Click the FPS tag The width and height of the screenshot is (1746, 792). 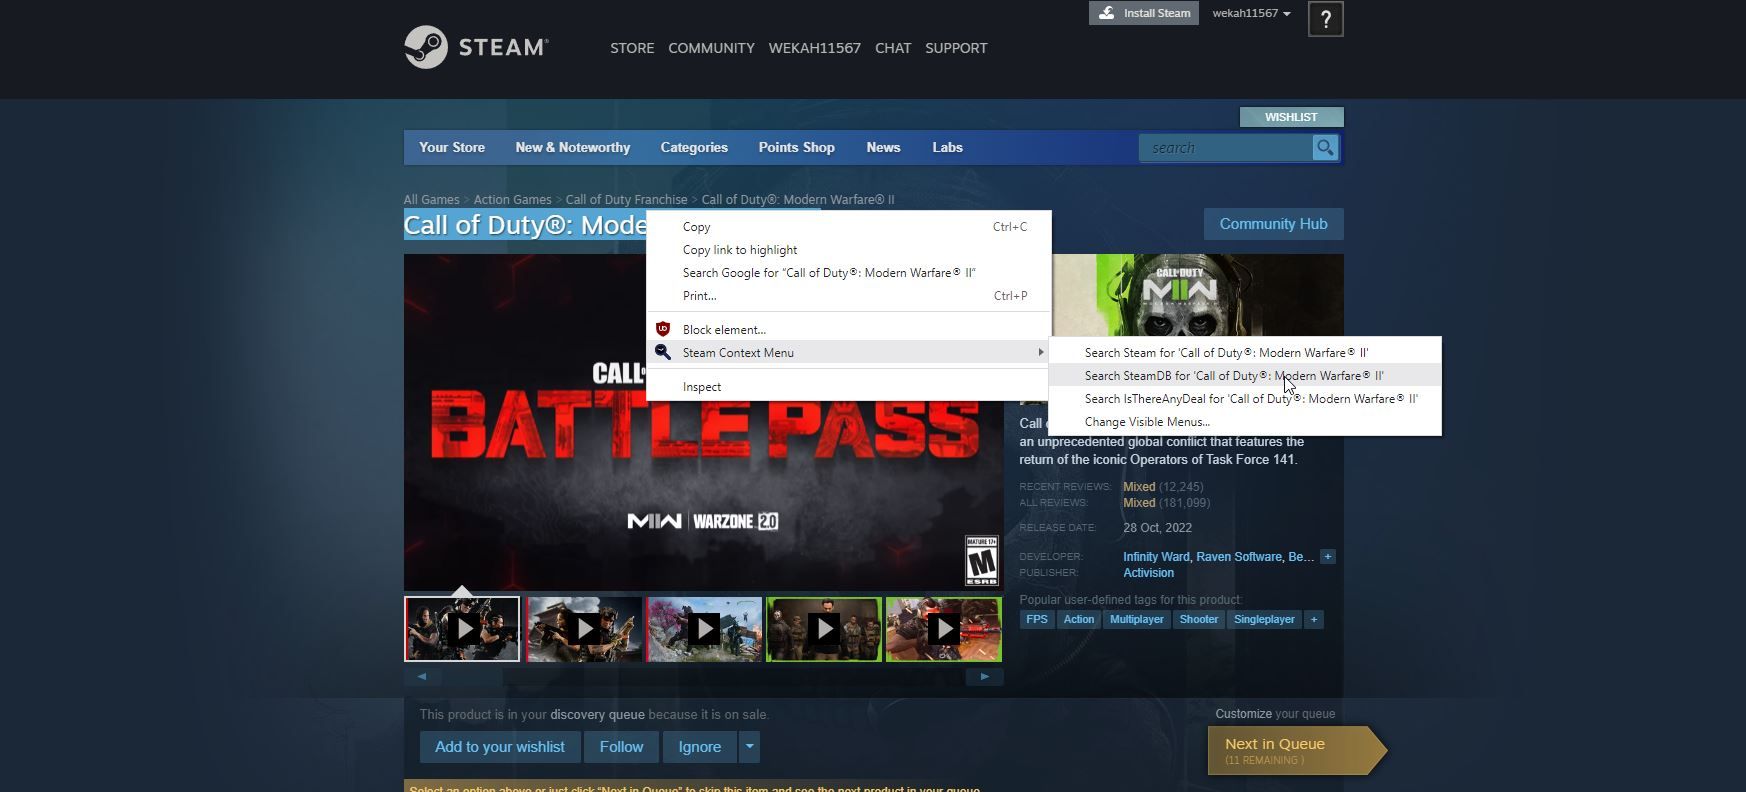(x=1037, y=620)
